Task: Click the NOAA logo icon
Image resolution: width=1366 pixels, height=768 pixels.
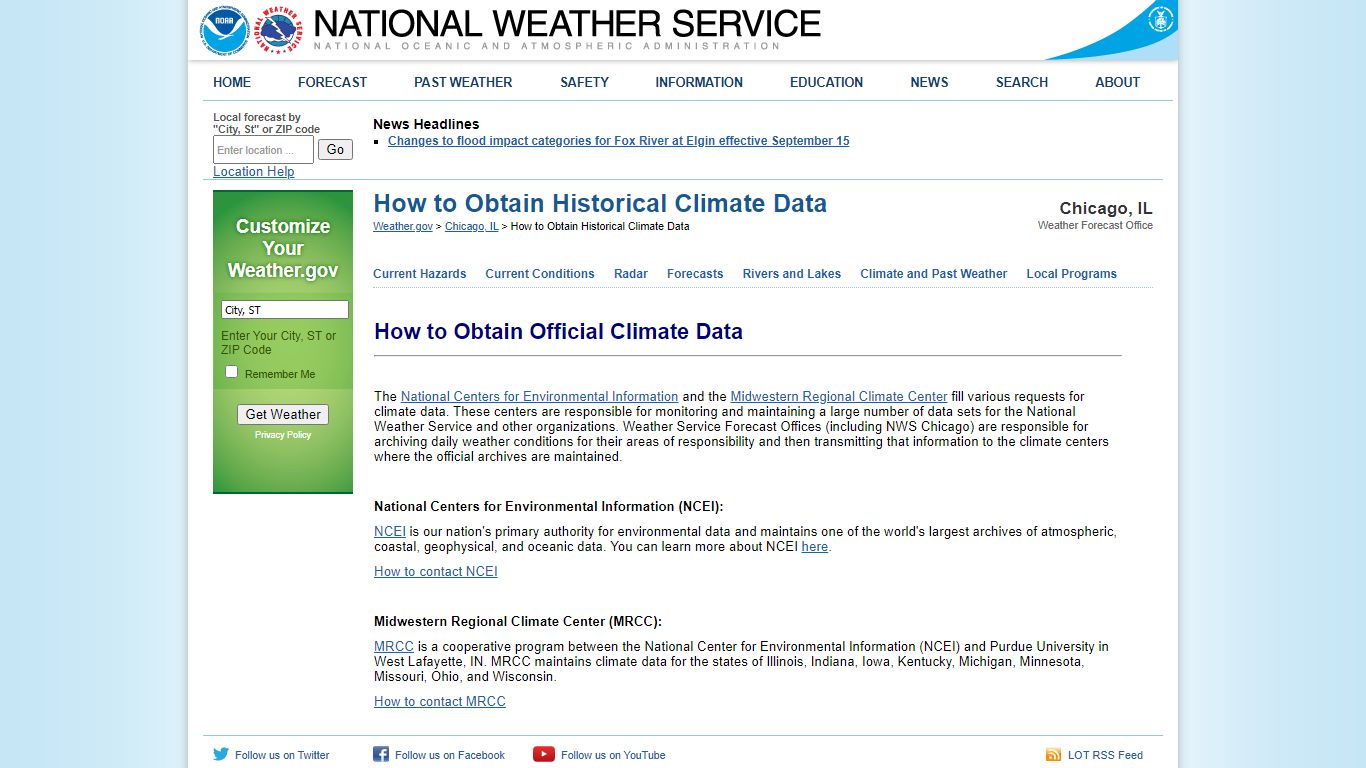Action: (224, 31)
